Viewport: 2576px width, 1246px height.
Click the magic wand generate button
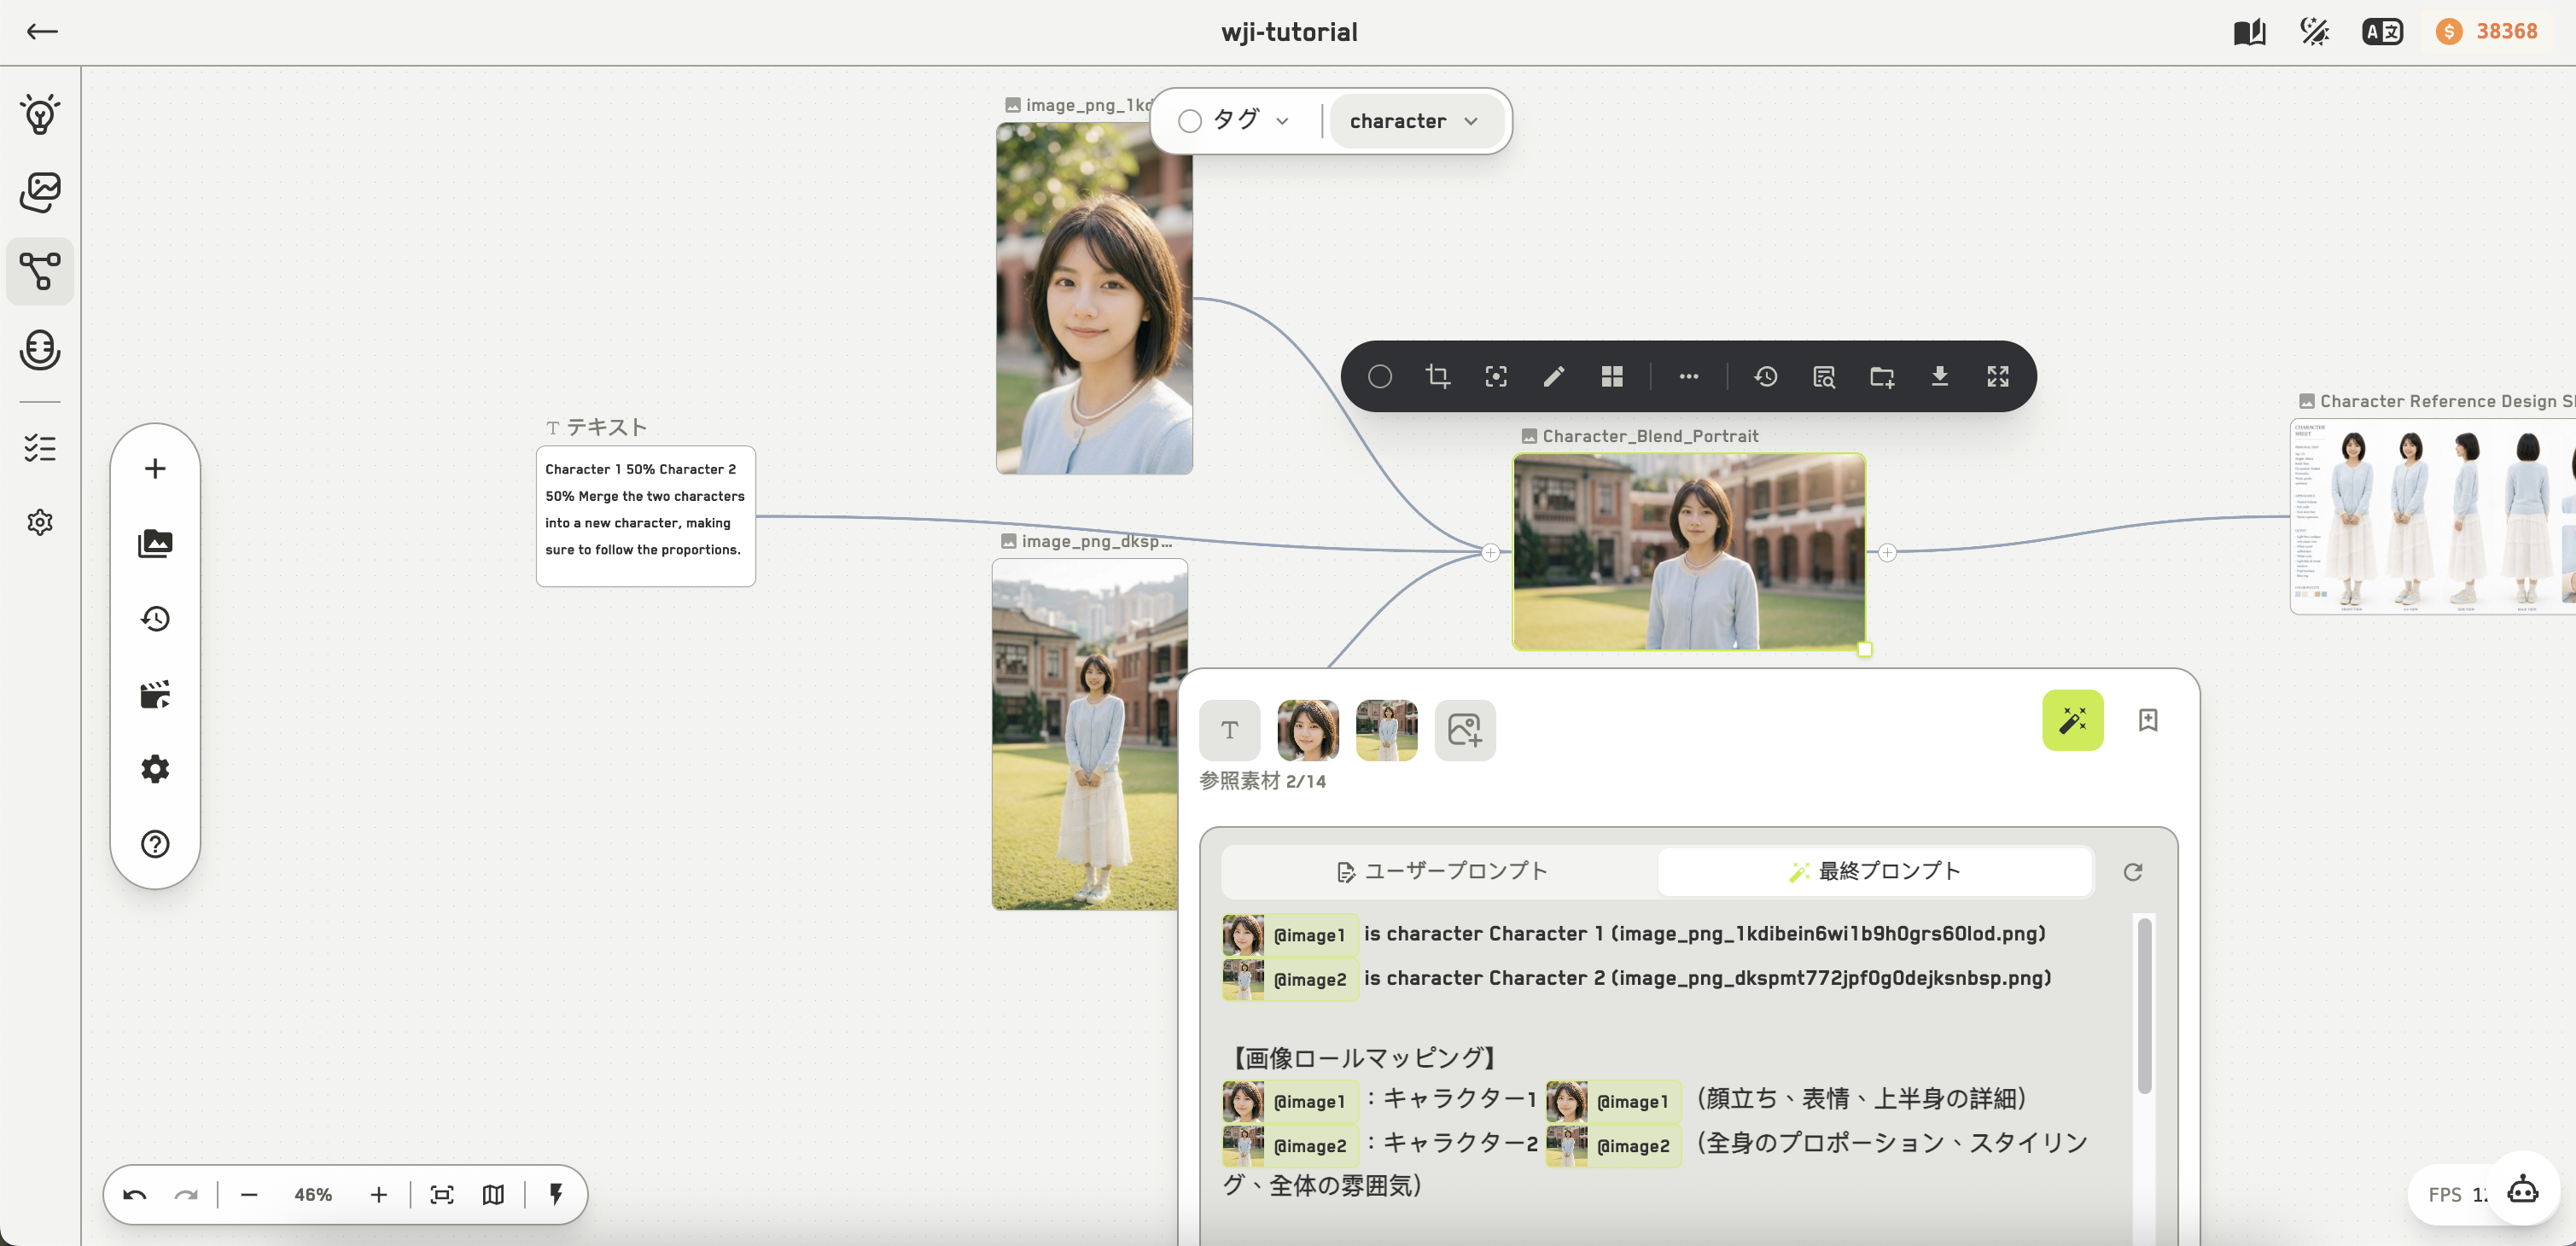(2073, 720)
